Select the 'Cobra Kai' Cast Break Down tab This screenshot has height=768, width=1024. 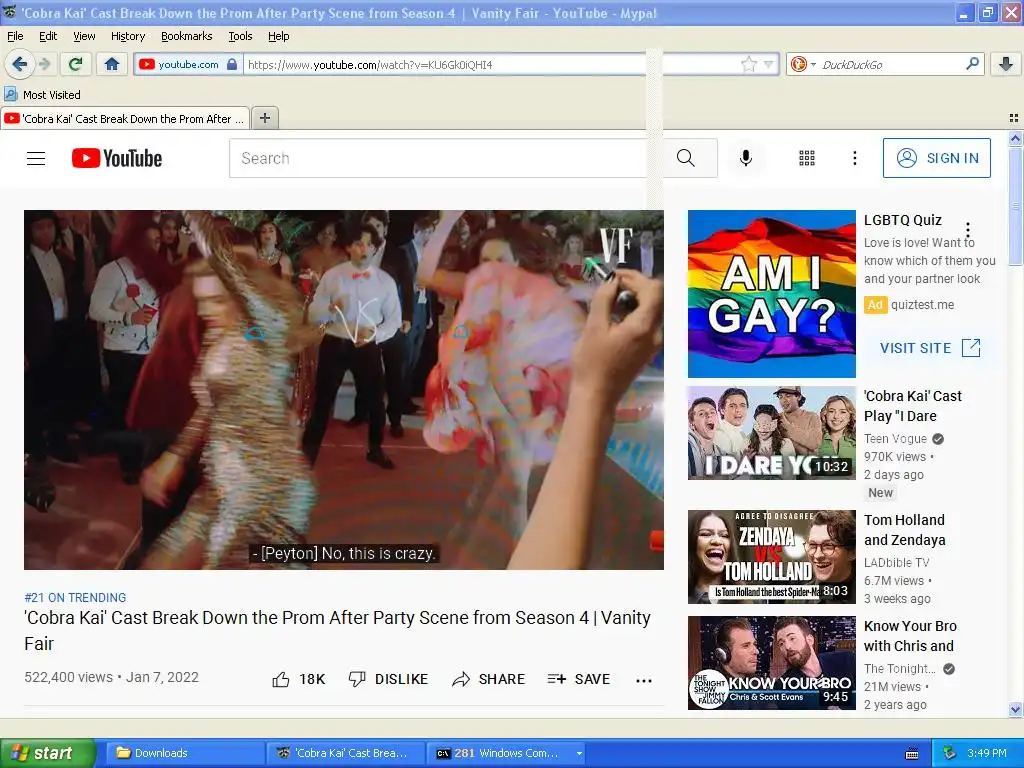[x=125, y=119]
